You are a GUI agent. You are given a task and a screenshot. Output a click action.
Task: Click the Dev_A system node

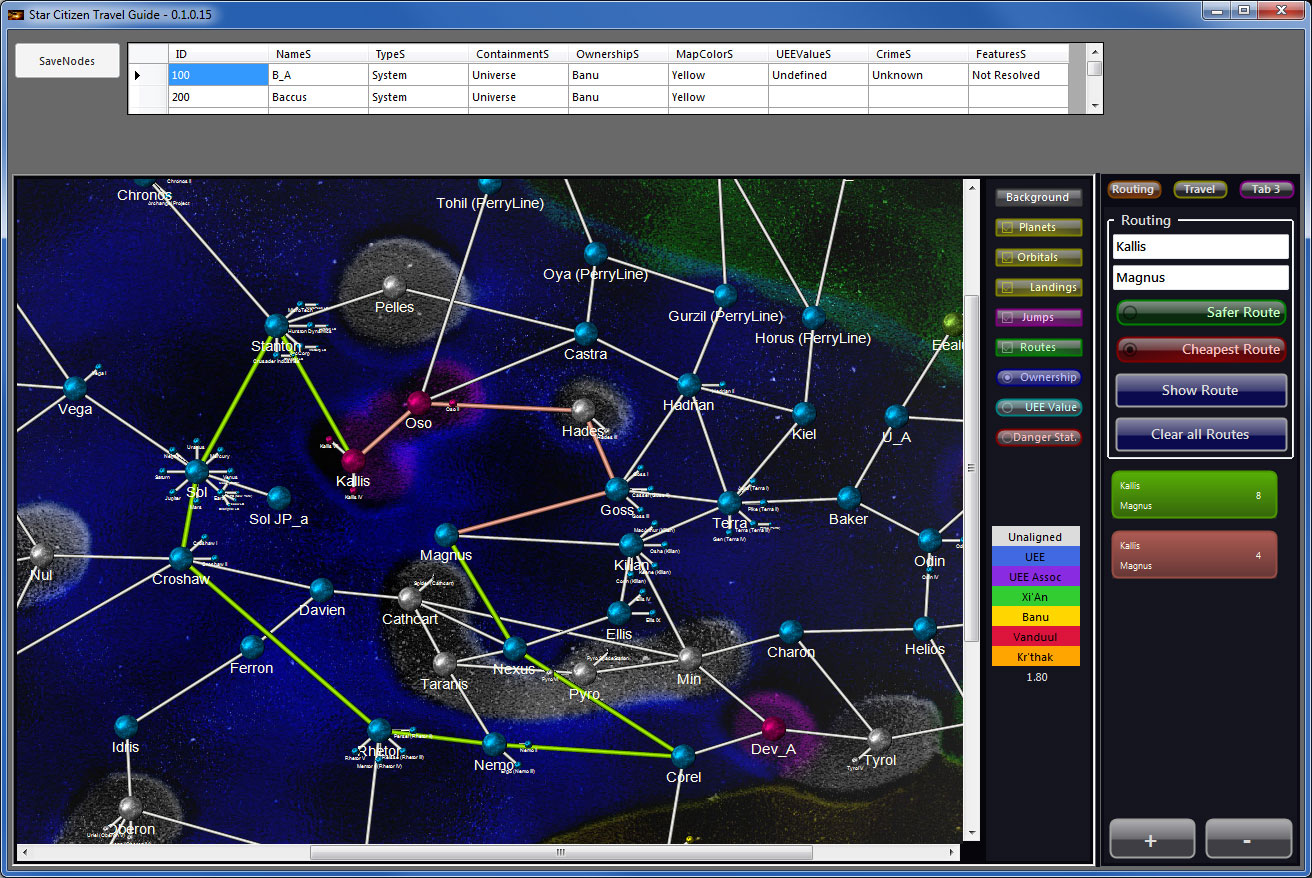point(771,728)
